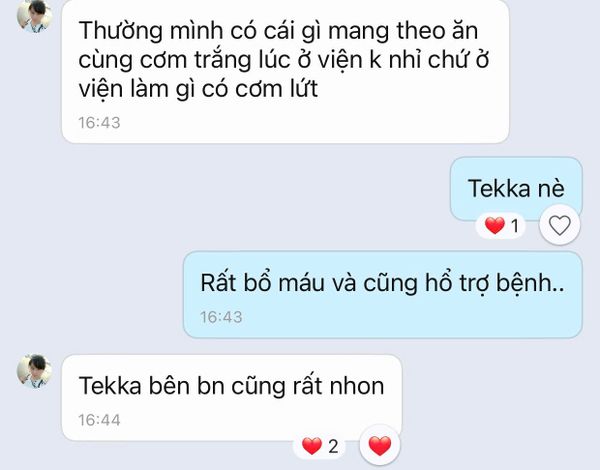Viewport: 600px width, 470px height.
Task: Click the 16:43 timestamp in the blue bubble
Action: (221, 317)
